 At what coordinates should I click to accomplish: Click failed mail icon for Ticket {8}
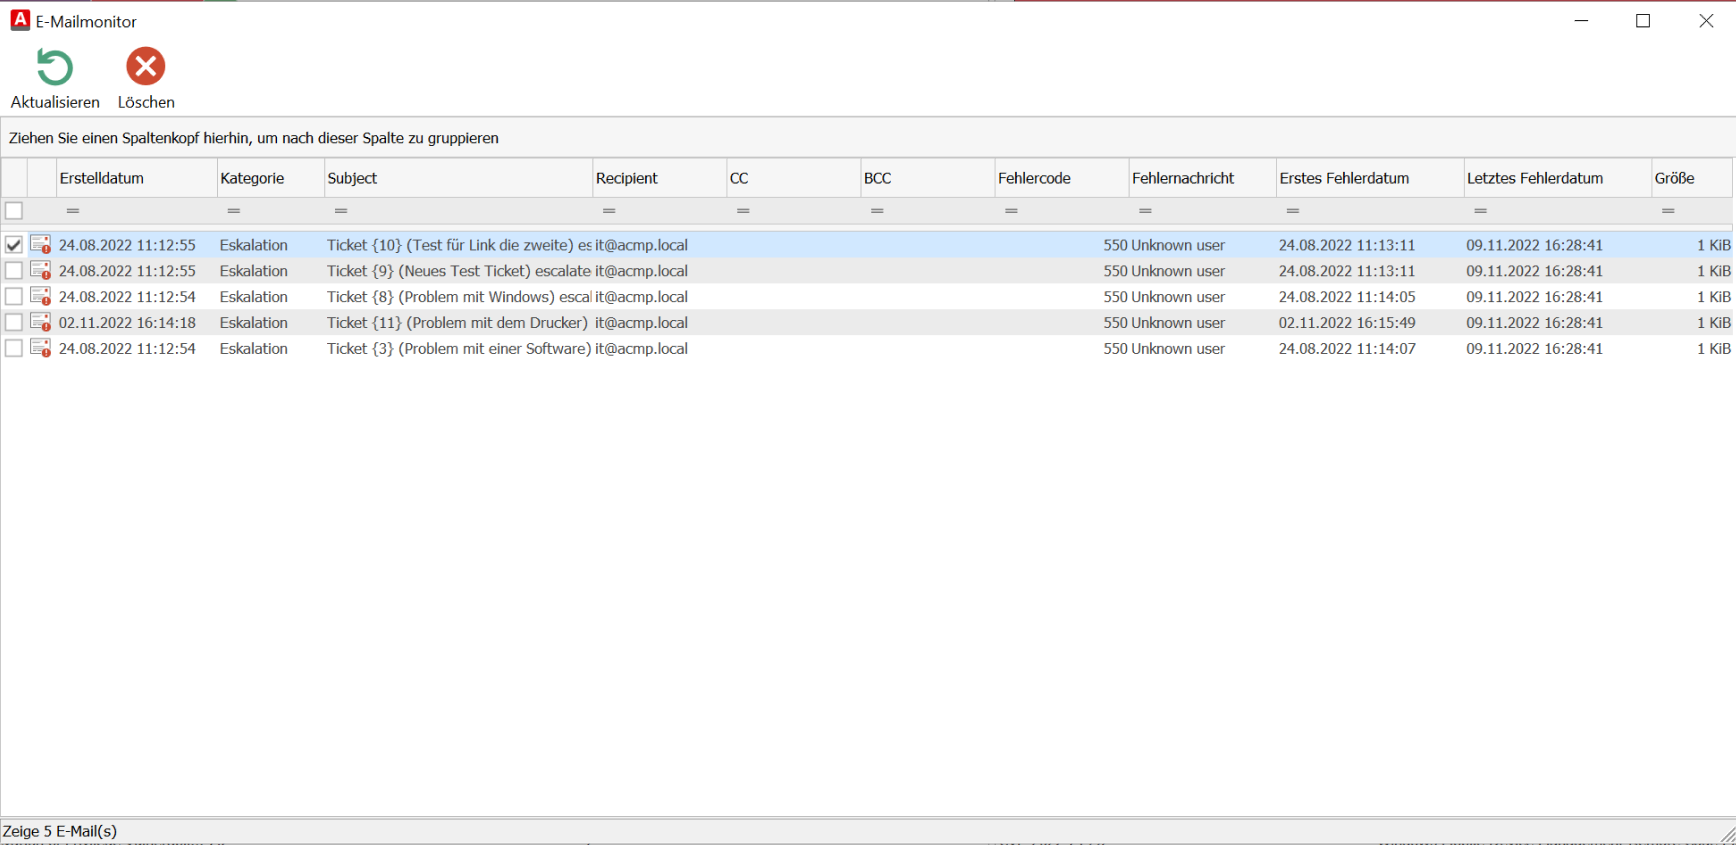coord(41,297)
